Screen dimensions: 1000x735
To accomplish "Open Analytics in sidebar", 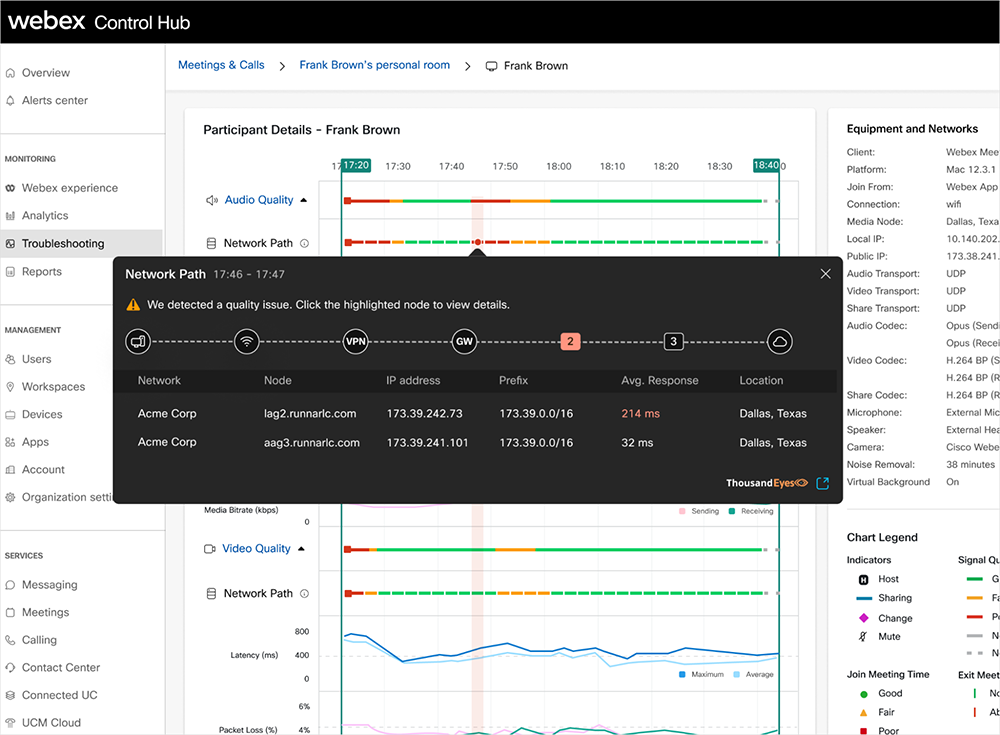I will (x=45, y=215).
